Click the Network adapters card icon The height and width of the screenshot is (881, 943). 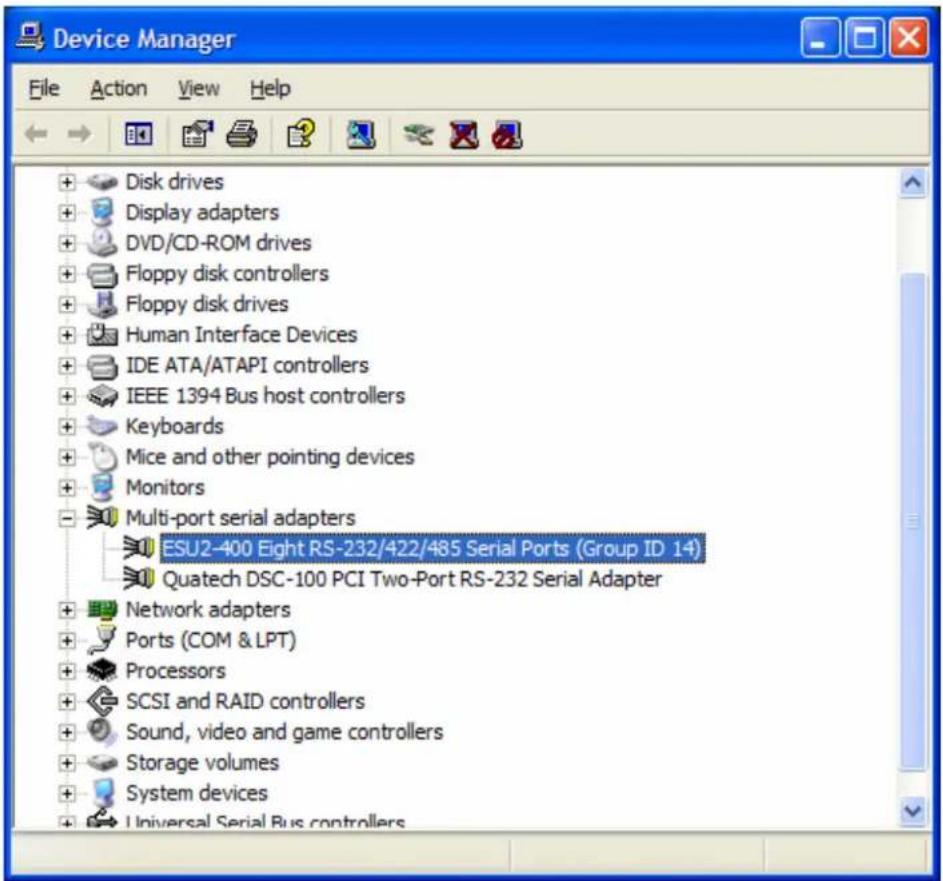pos(102,610)
